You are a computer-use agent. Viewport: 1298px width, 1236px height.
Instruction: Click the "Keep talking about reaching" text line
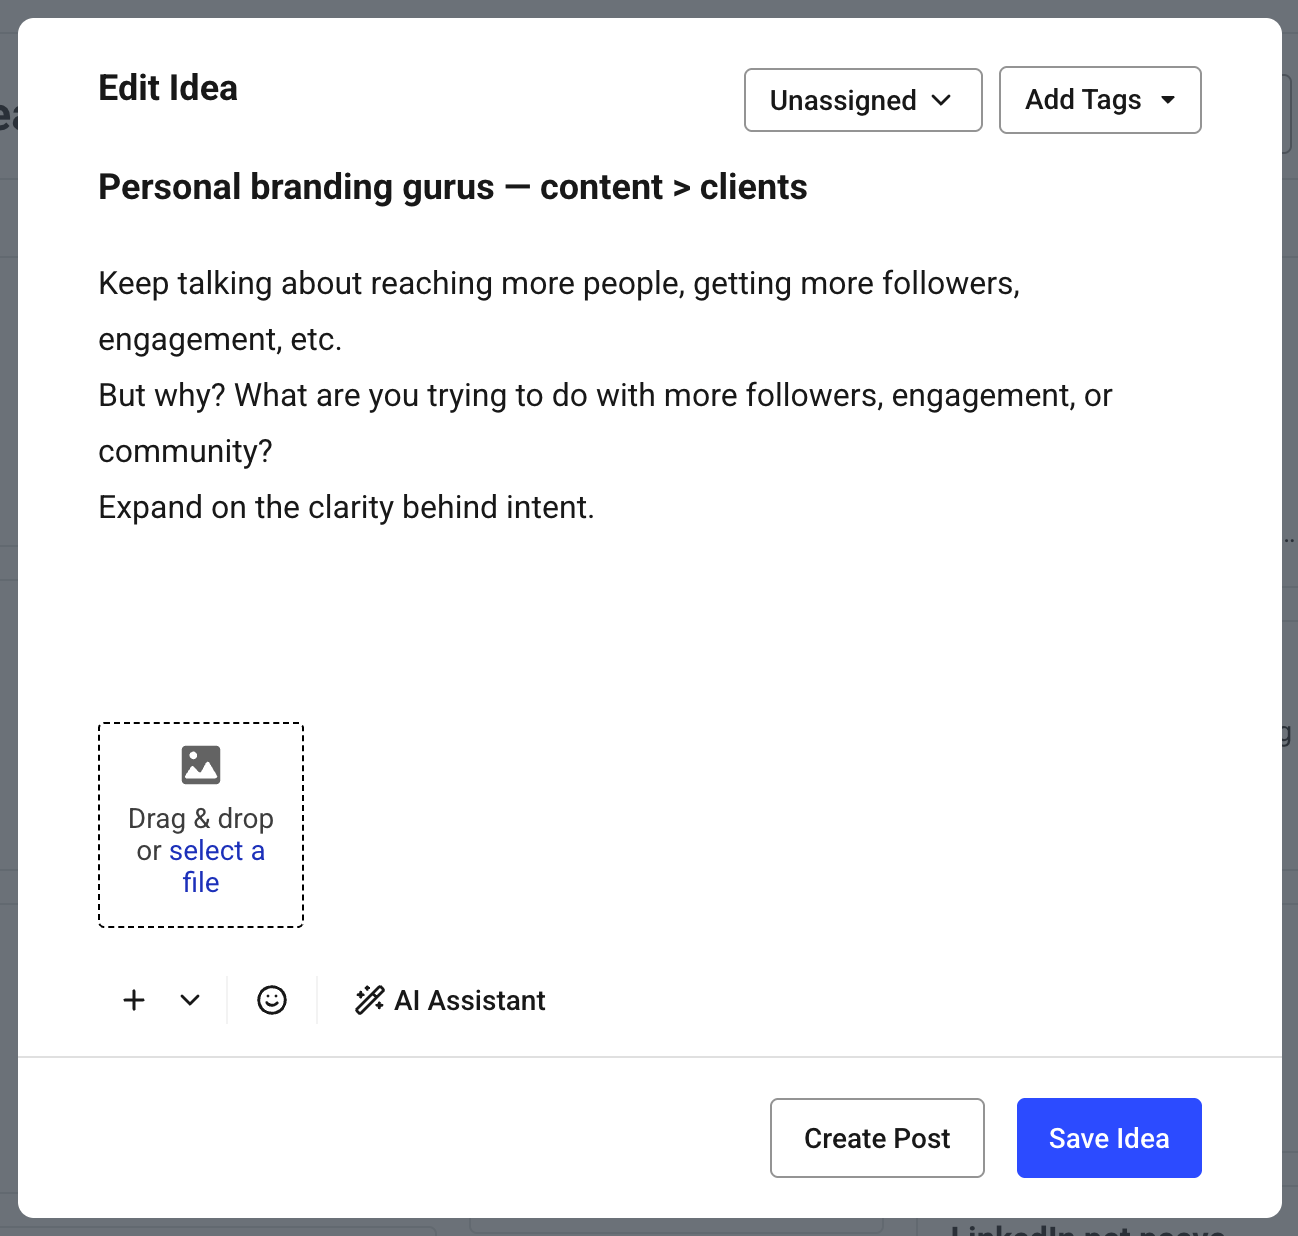coord(558,284)
